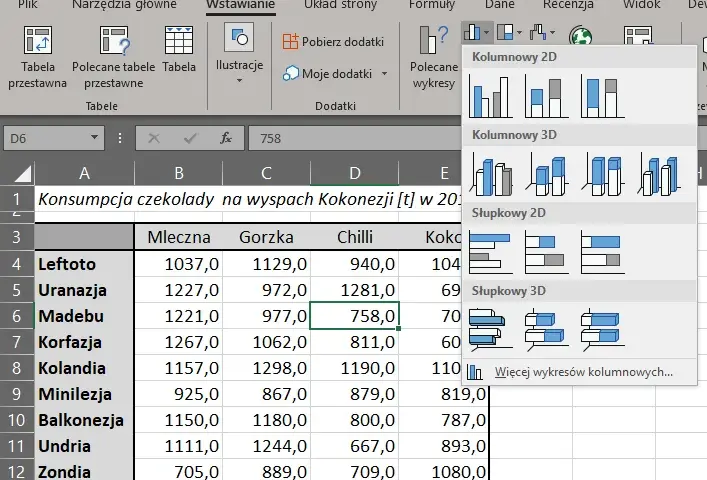
Task: Open the Plik menu
Action: (x=28, y=5)
